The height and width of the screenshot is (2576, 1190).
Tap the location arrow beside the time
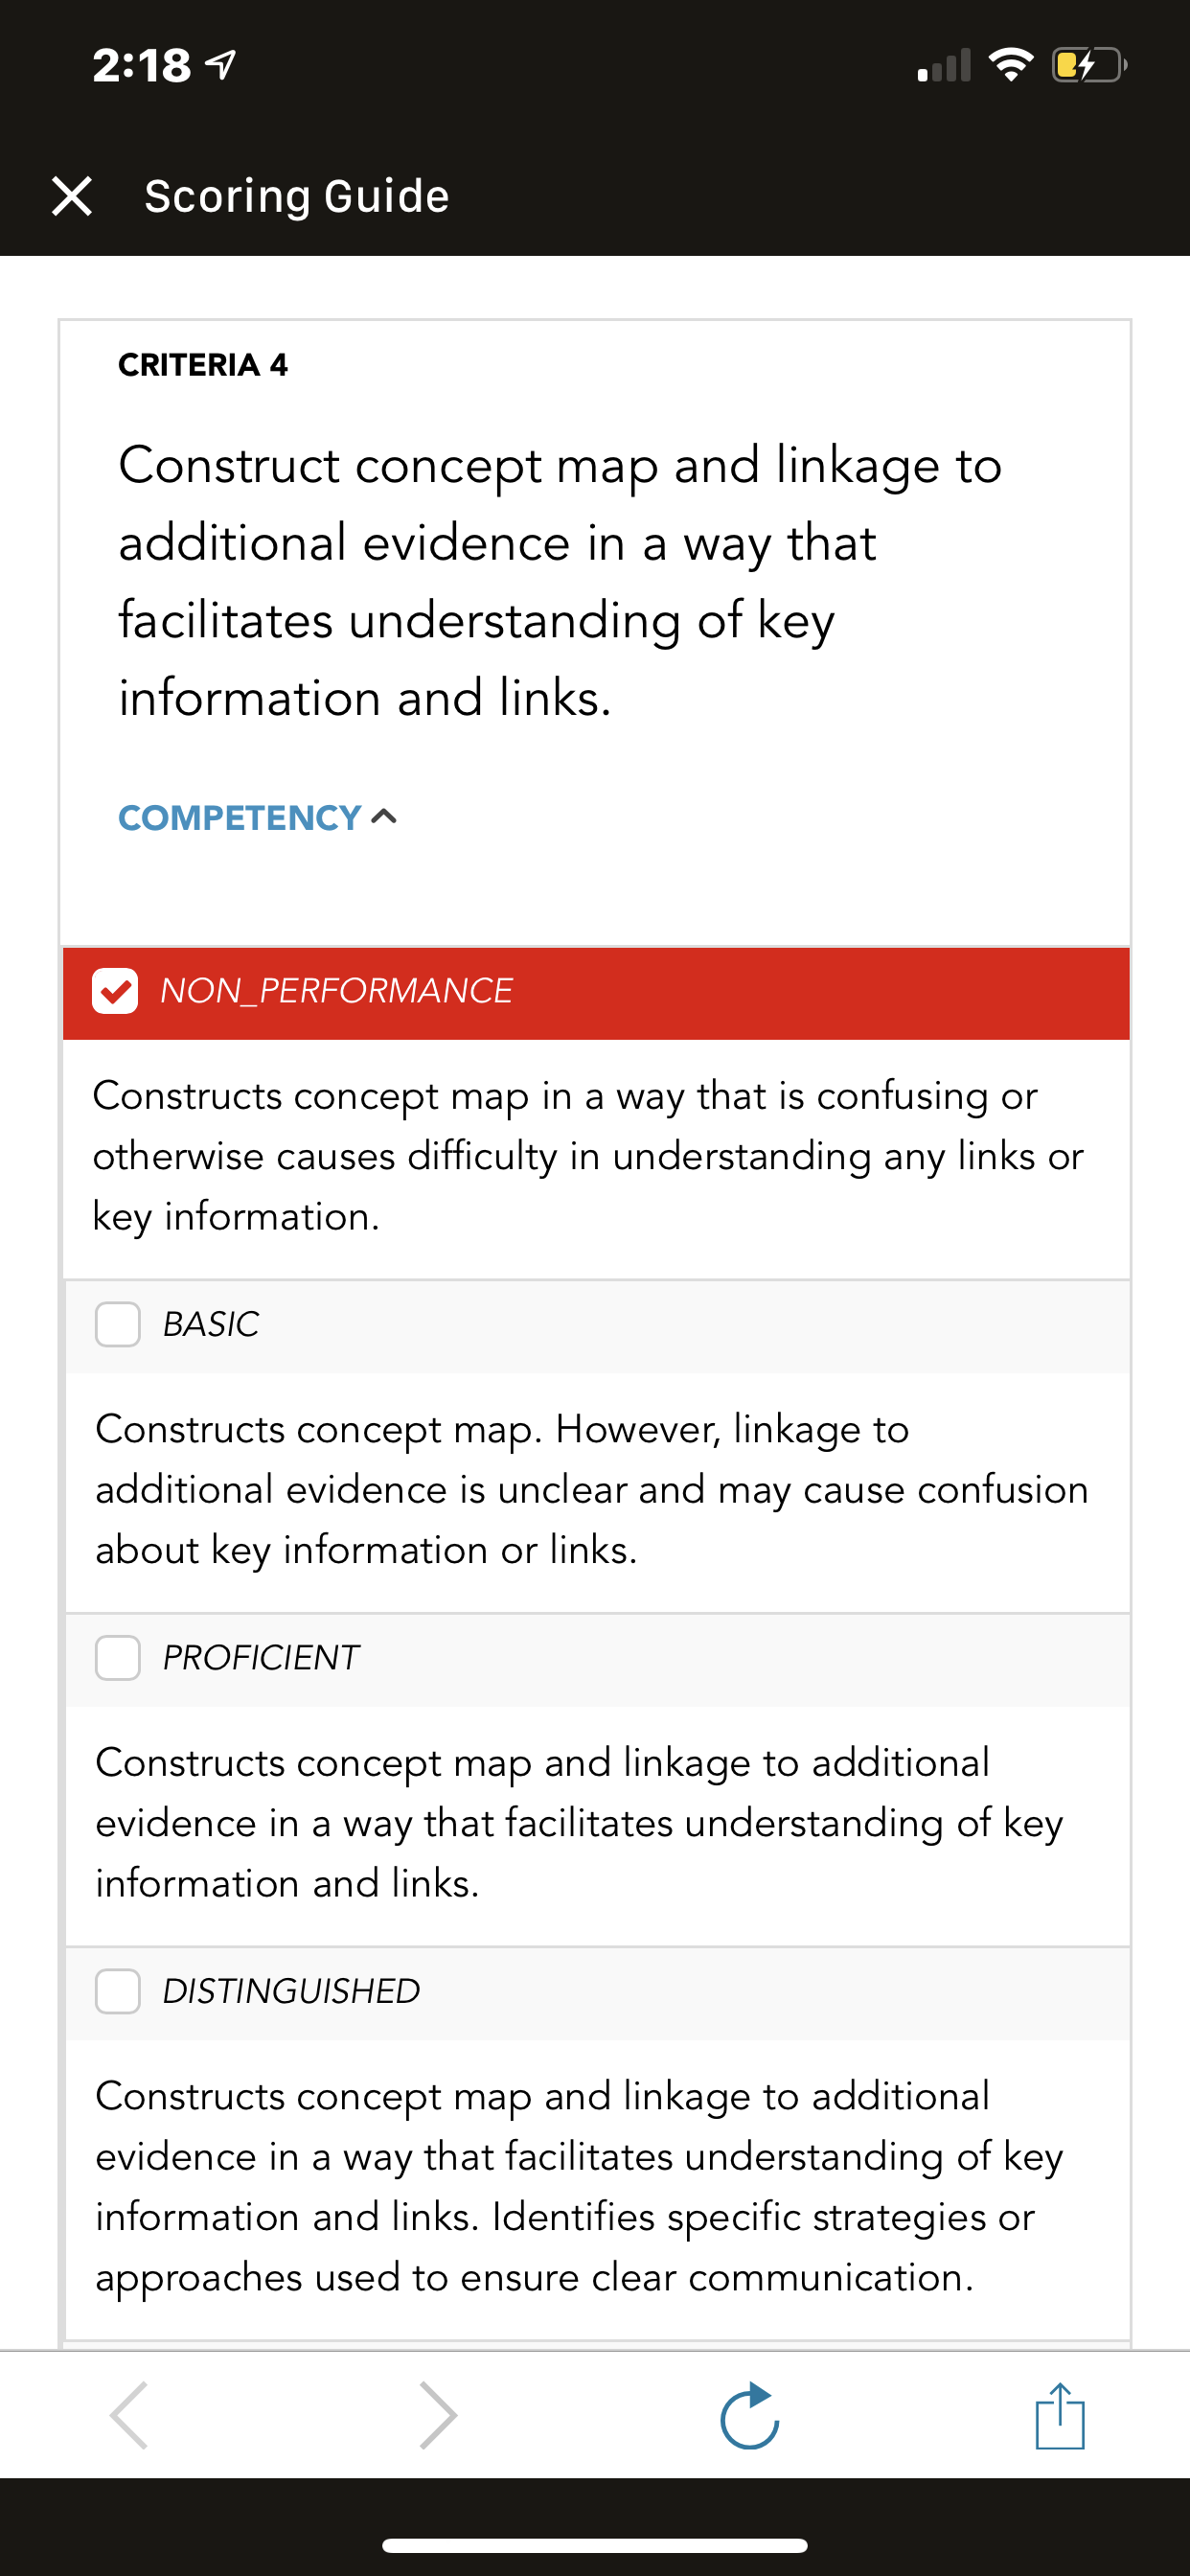(221, 66)
